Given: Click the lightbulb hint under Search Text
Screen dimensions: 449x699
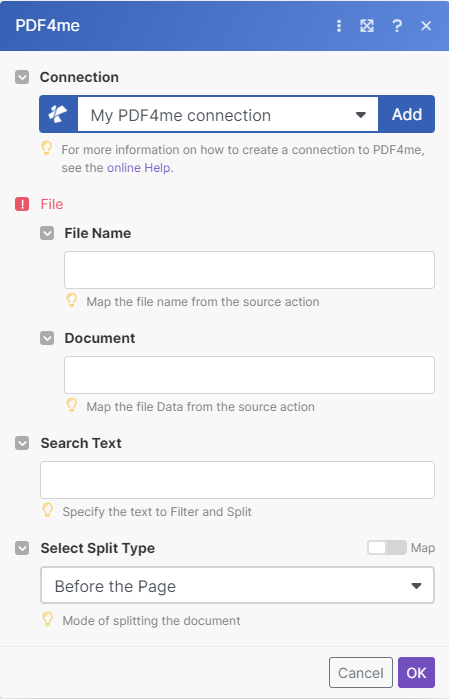Looking at the screenshot, I should tap(47, 511).
